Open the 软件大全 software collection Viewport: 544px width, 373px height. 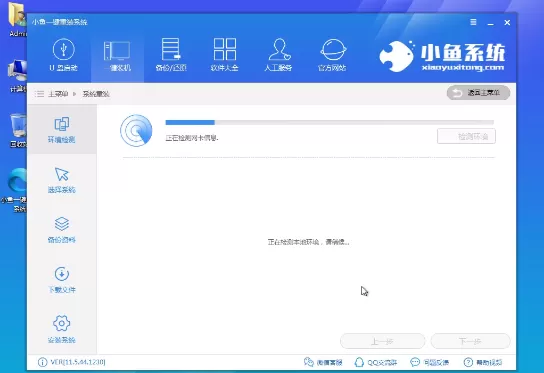click(x=224, y=54)
